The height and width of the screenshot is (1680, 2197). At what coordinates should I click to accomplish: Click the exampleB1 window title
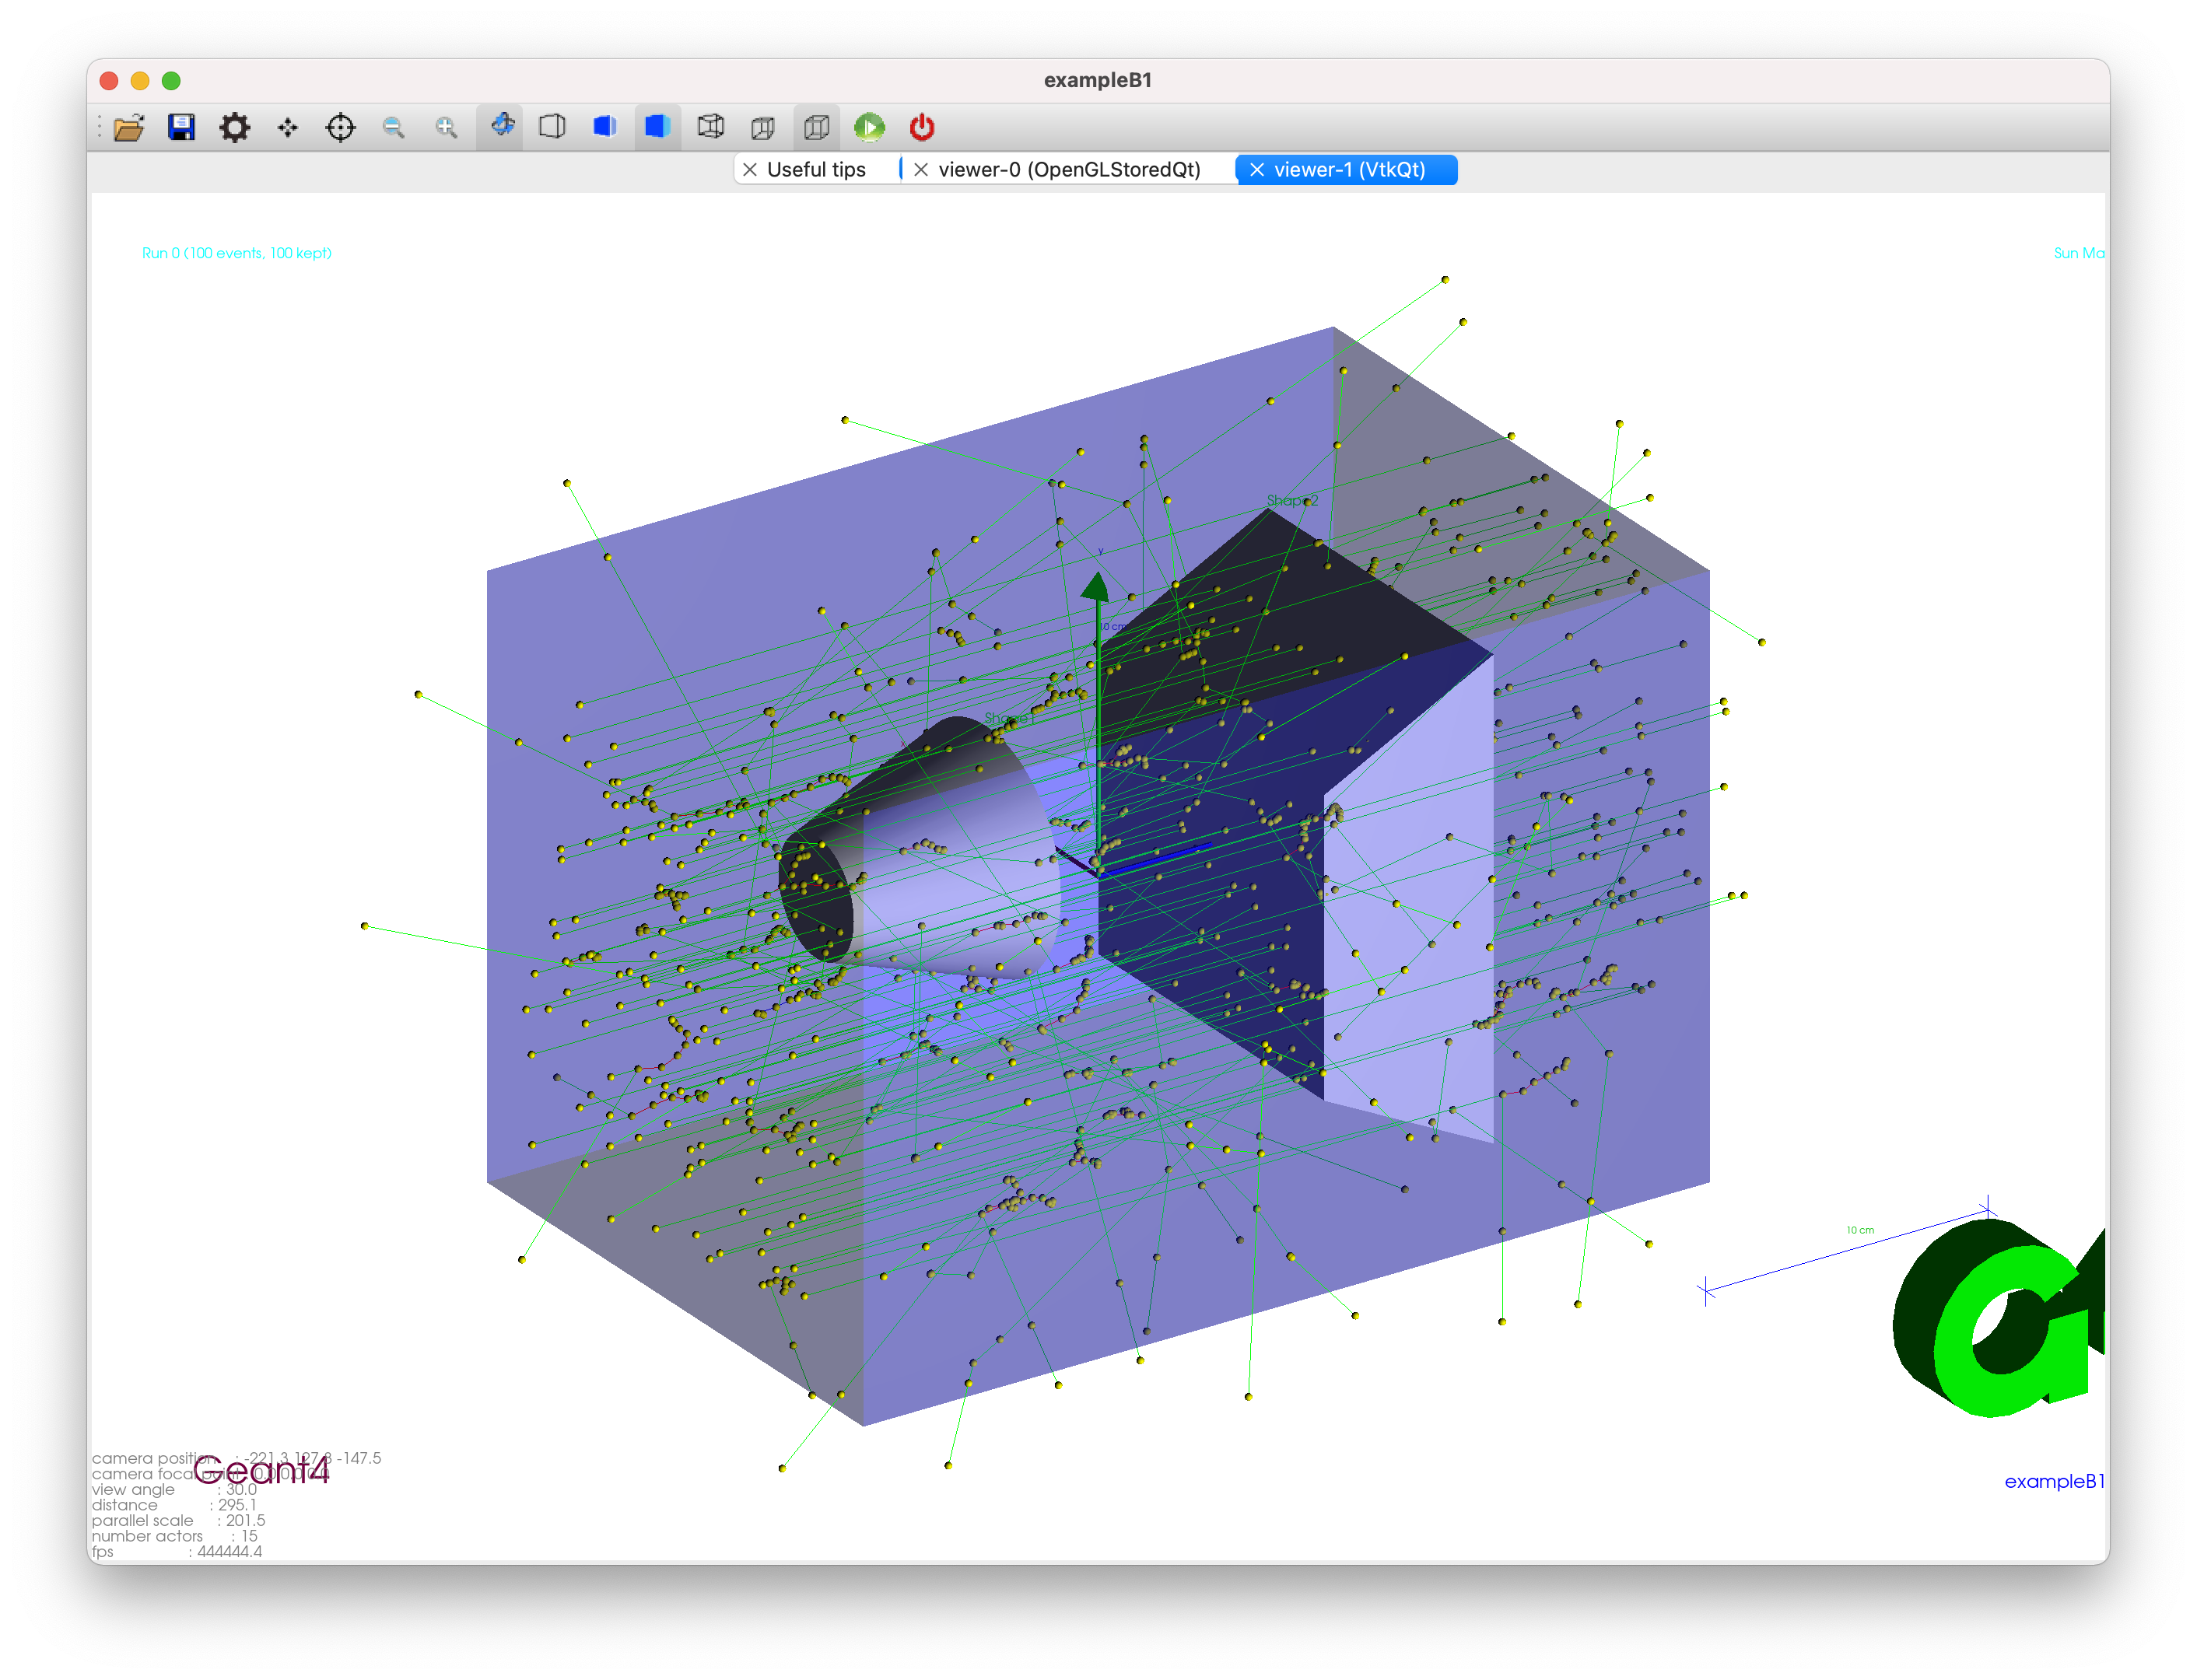(x=1098, y=80)
